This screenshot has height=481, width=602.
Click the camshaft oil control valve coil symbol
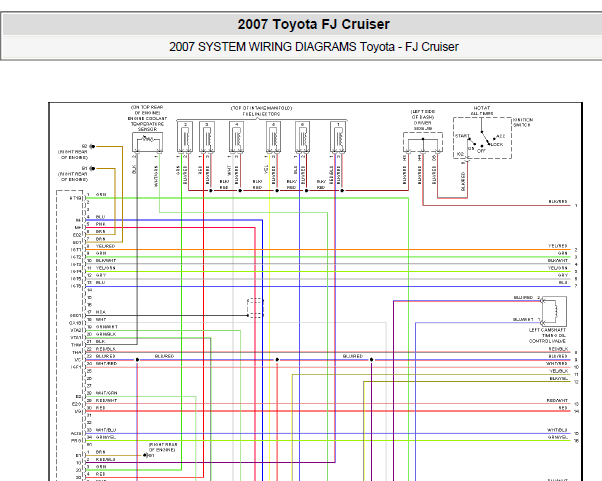coord(554,309)
